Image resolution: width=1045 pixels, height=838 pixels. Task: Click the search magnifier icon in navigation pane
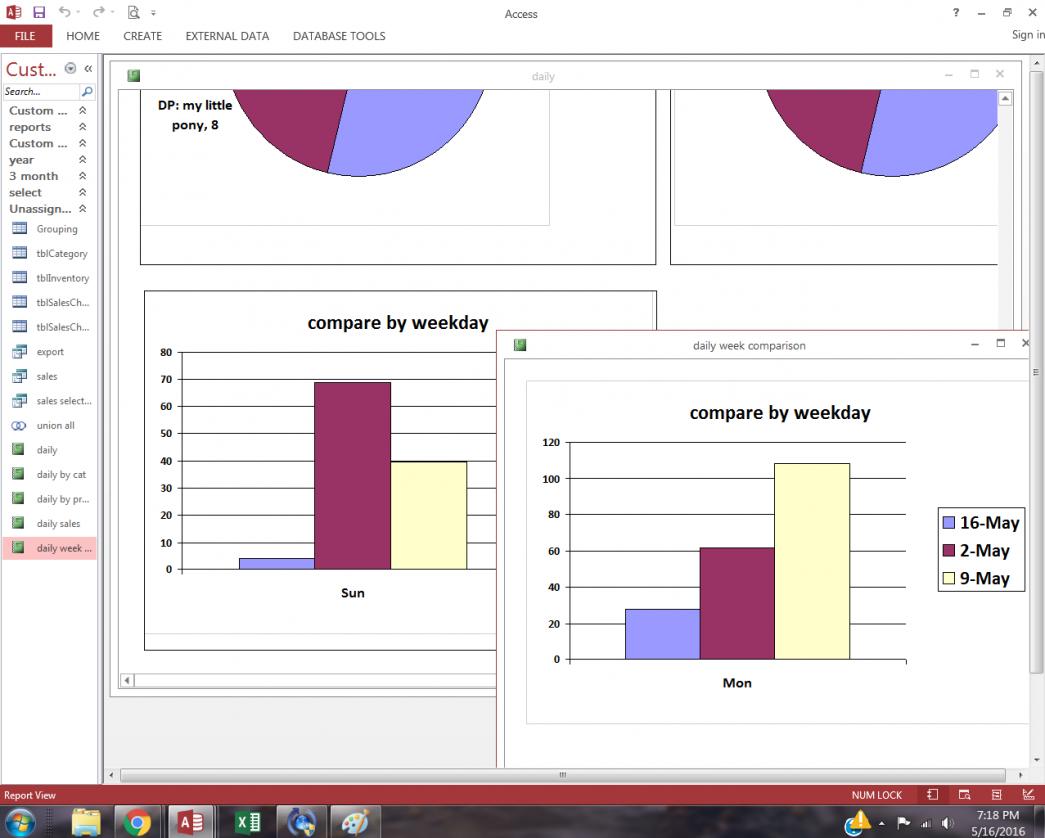(x=87, y=91)
